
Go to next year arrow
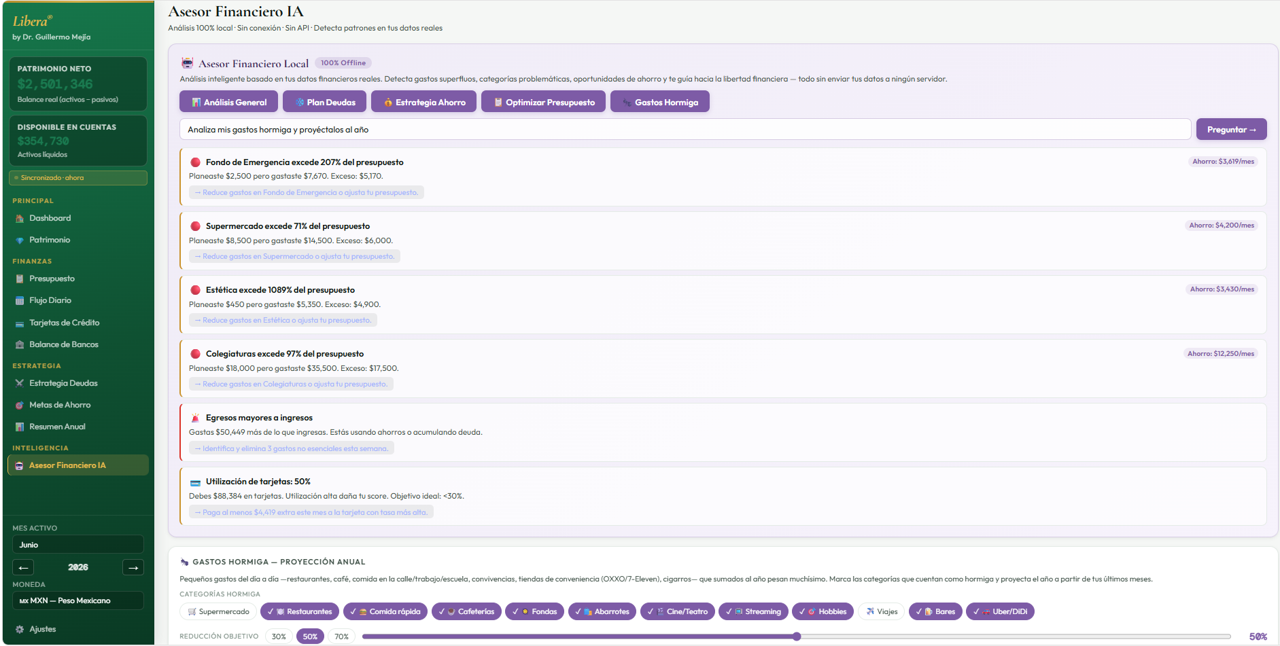(133, 567)
